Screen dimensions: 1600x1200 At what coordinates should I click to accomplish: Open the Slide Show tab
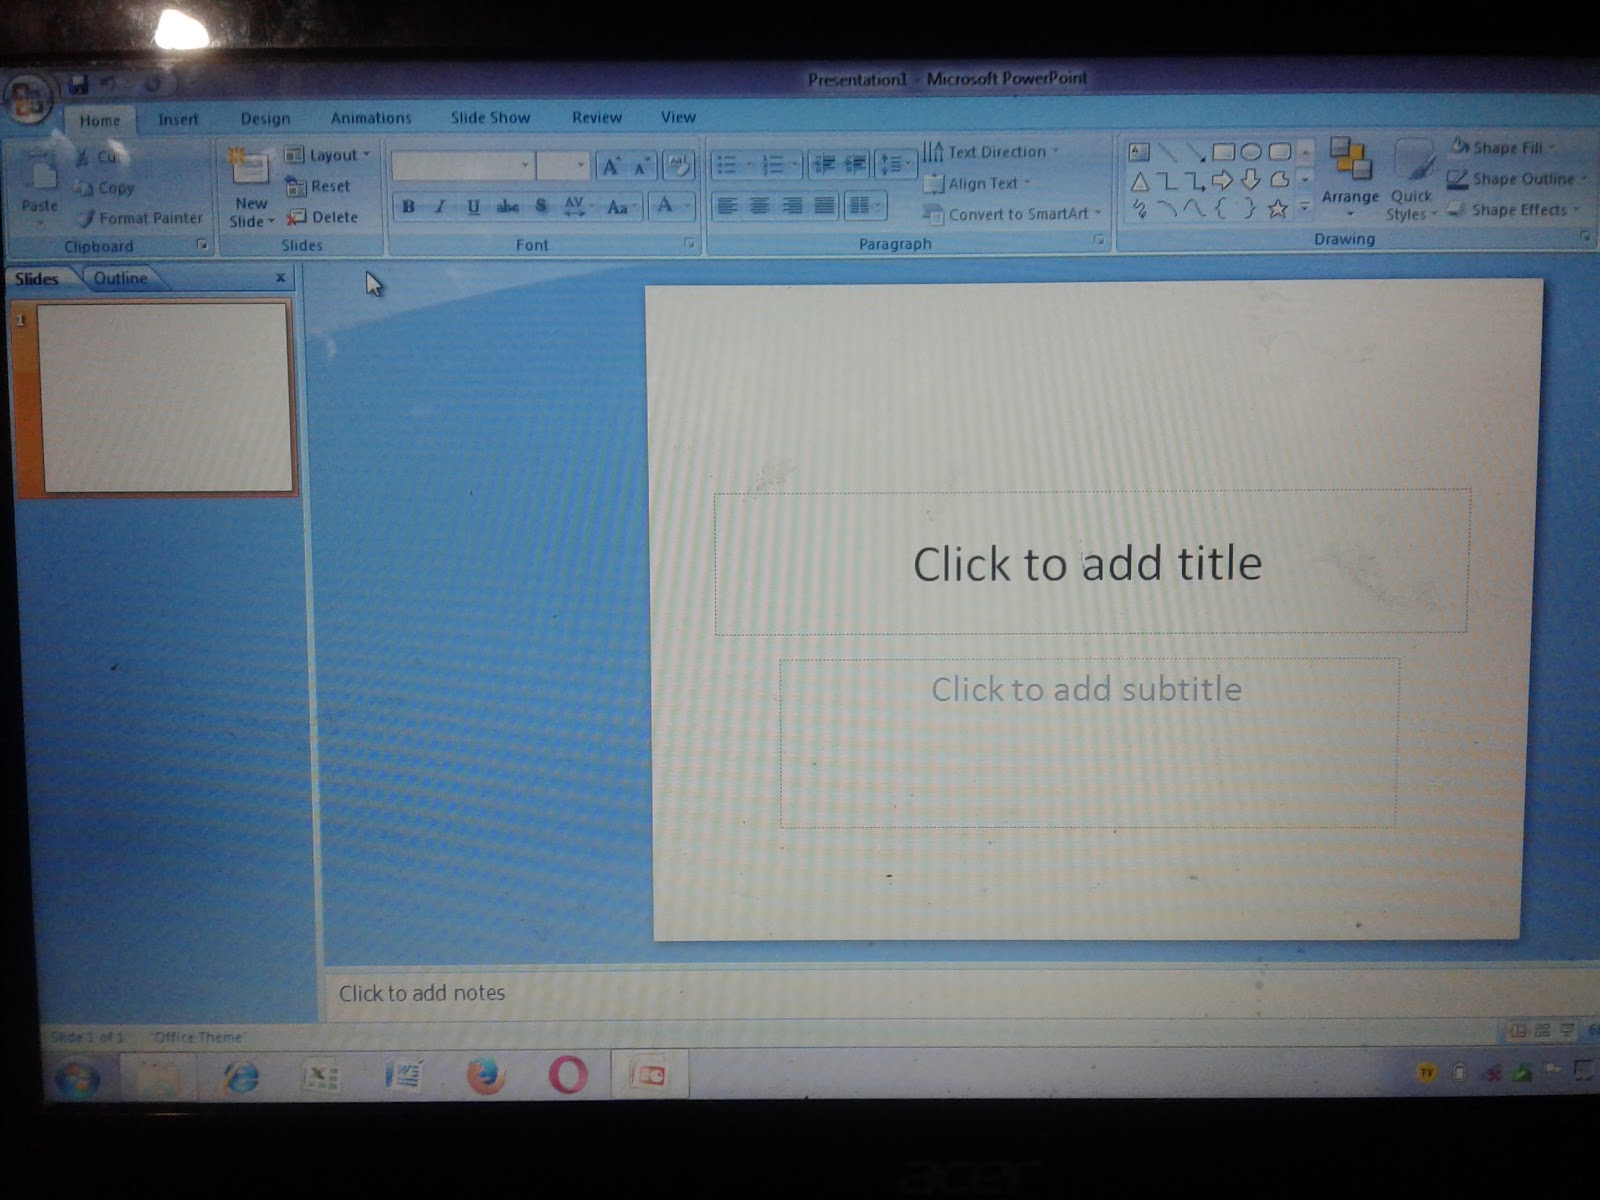[490, 117]
